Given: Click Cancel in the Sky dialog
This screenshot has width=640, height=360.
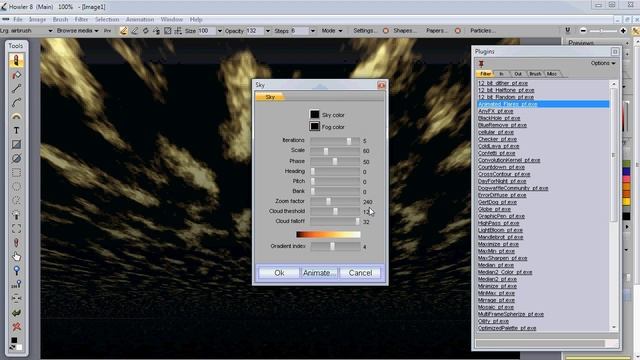Looking at the screenshot, I should pos(360,273).
